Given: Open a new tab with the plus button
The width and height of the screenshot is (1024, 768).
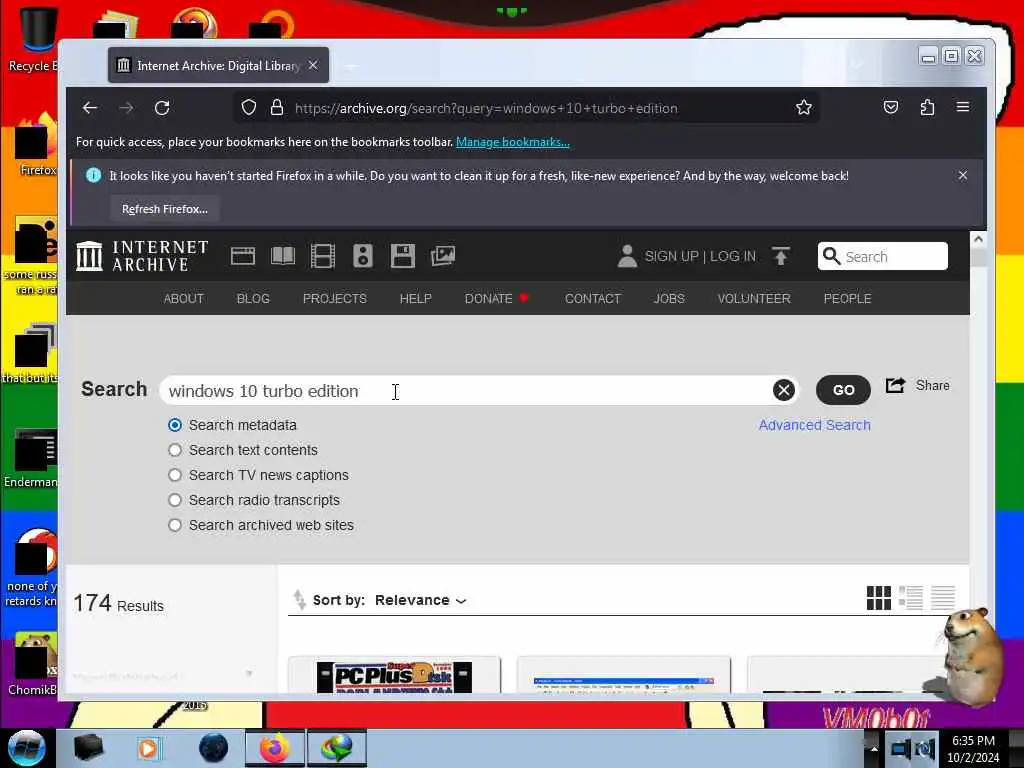Looking at the screenshot, I should point(351,65).
